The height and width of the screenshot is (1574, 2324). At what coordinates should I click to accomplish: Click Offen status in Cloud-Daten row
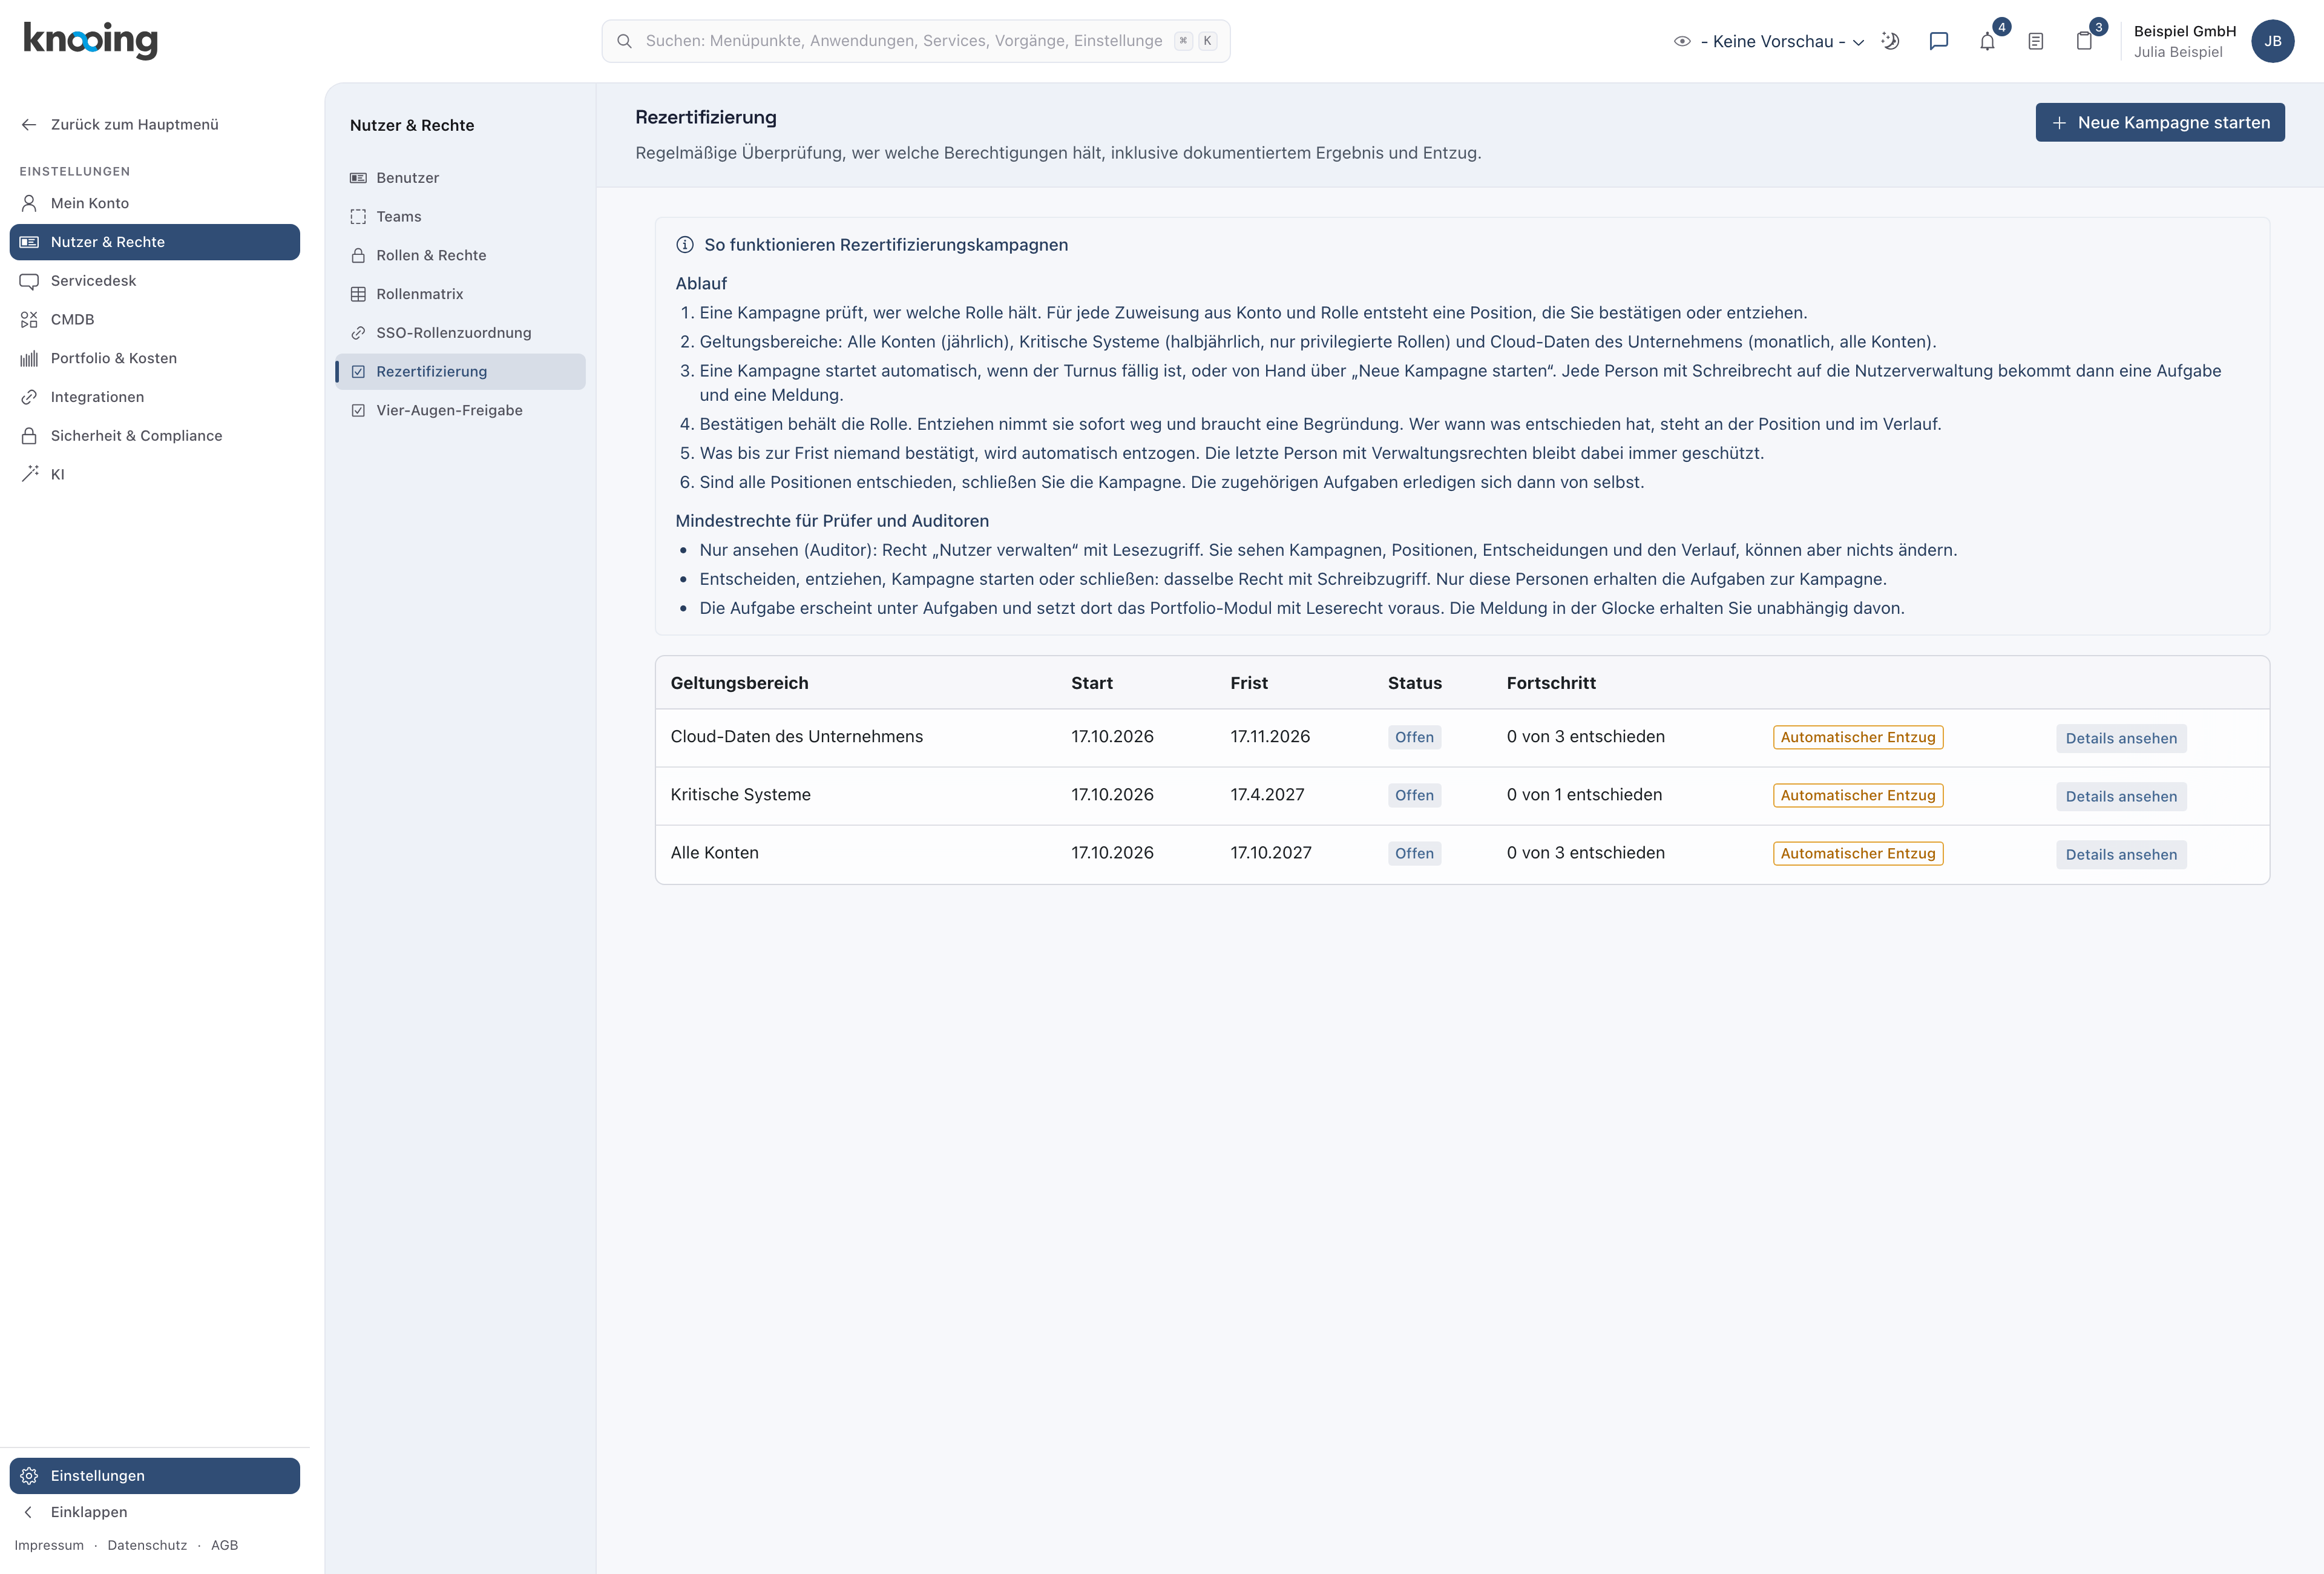point(1414,737)
